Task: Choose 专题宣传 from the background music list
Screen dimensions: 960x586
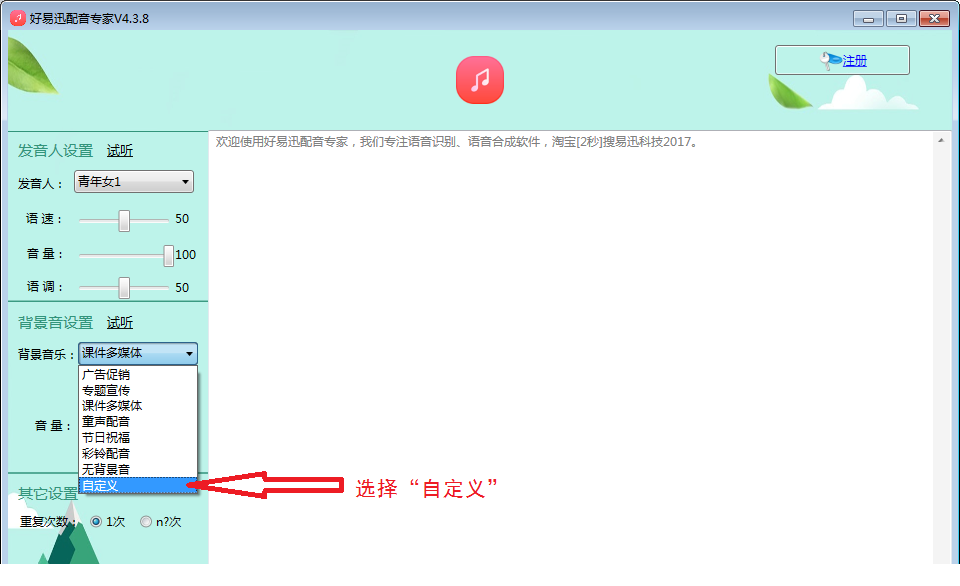Action: pyautogui.click(x=138, y=390)
